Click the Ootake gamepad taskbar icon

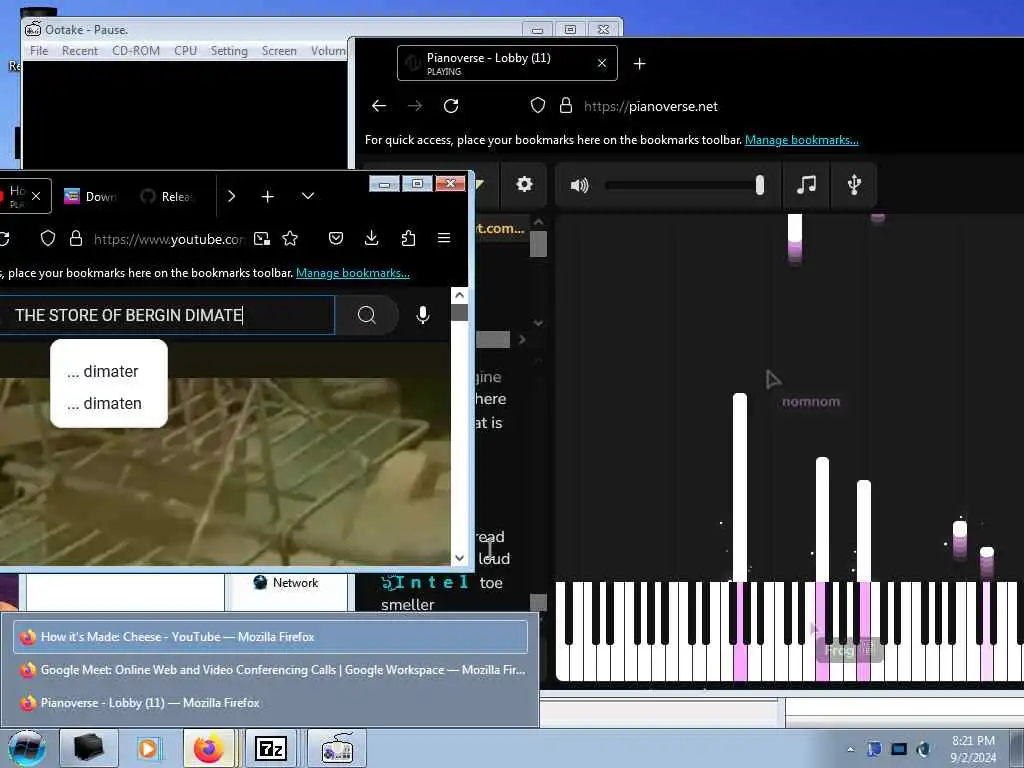tap(337, 748)
